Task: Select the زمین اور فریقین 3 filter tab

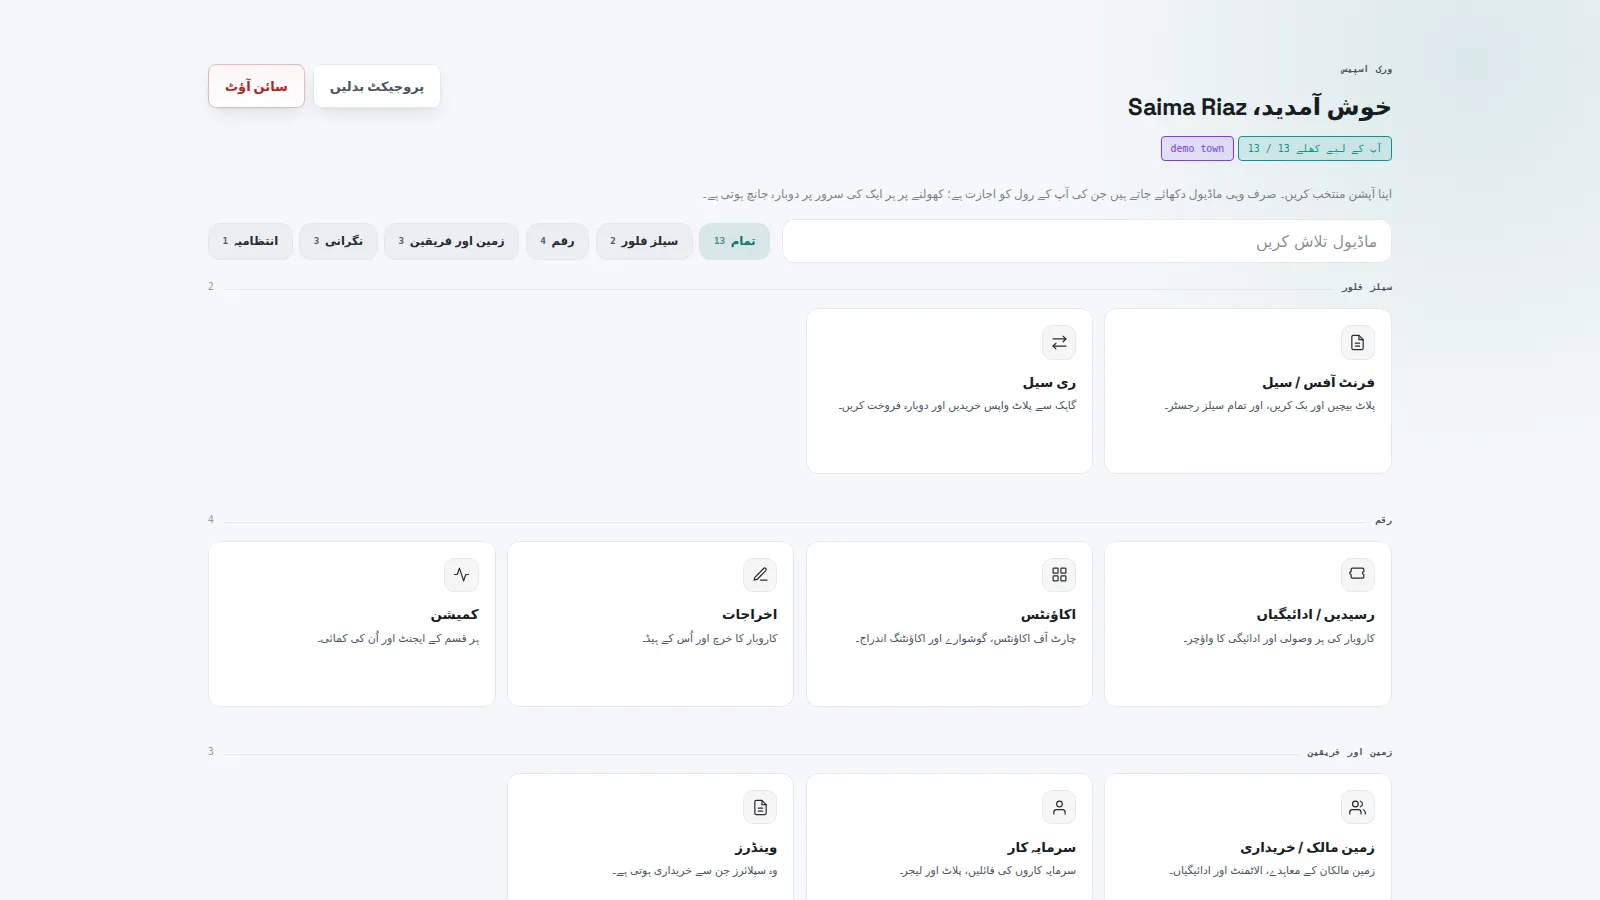Action: click(x=451, y=241)
